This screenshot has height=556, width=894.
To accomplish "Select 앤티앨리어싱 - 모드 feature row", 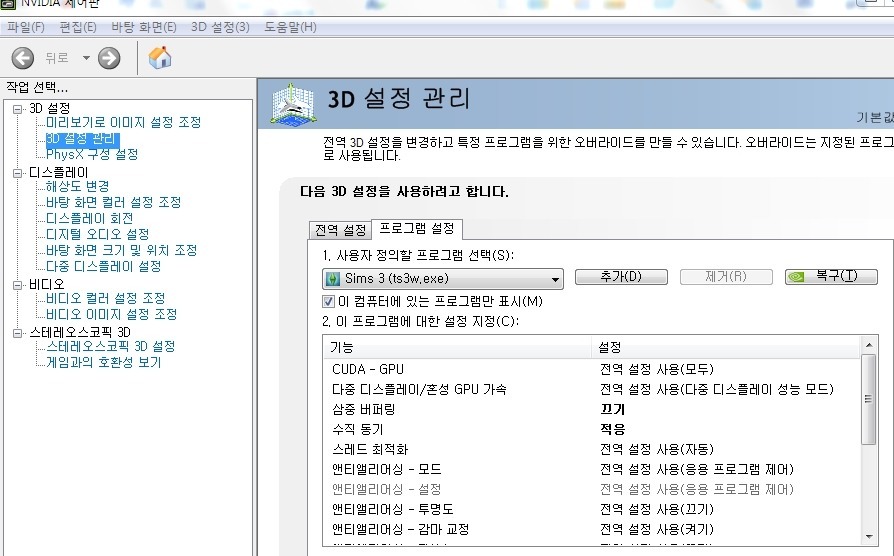I will (592, 469).
